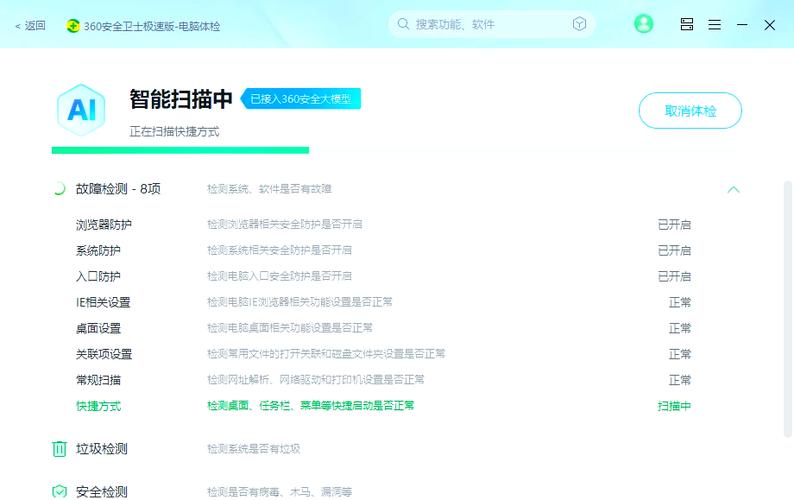Click the green scan progress bar
The image size is (794, 500).
(x=180, y=150)
